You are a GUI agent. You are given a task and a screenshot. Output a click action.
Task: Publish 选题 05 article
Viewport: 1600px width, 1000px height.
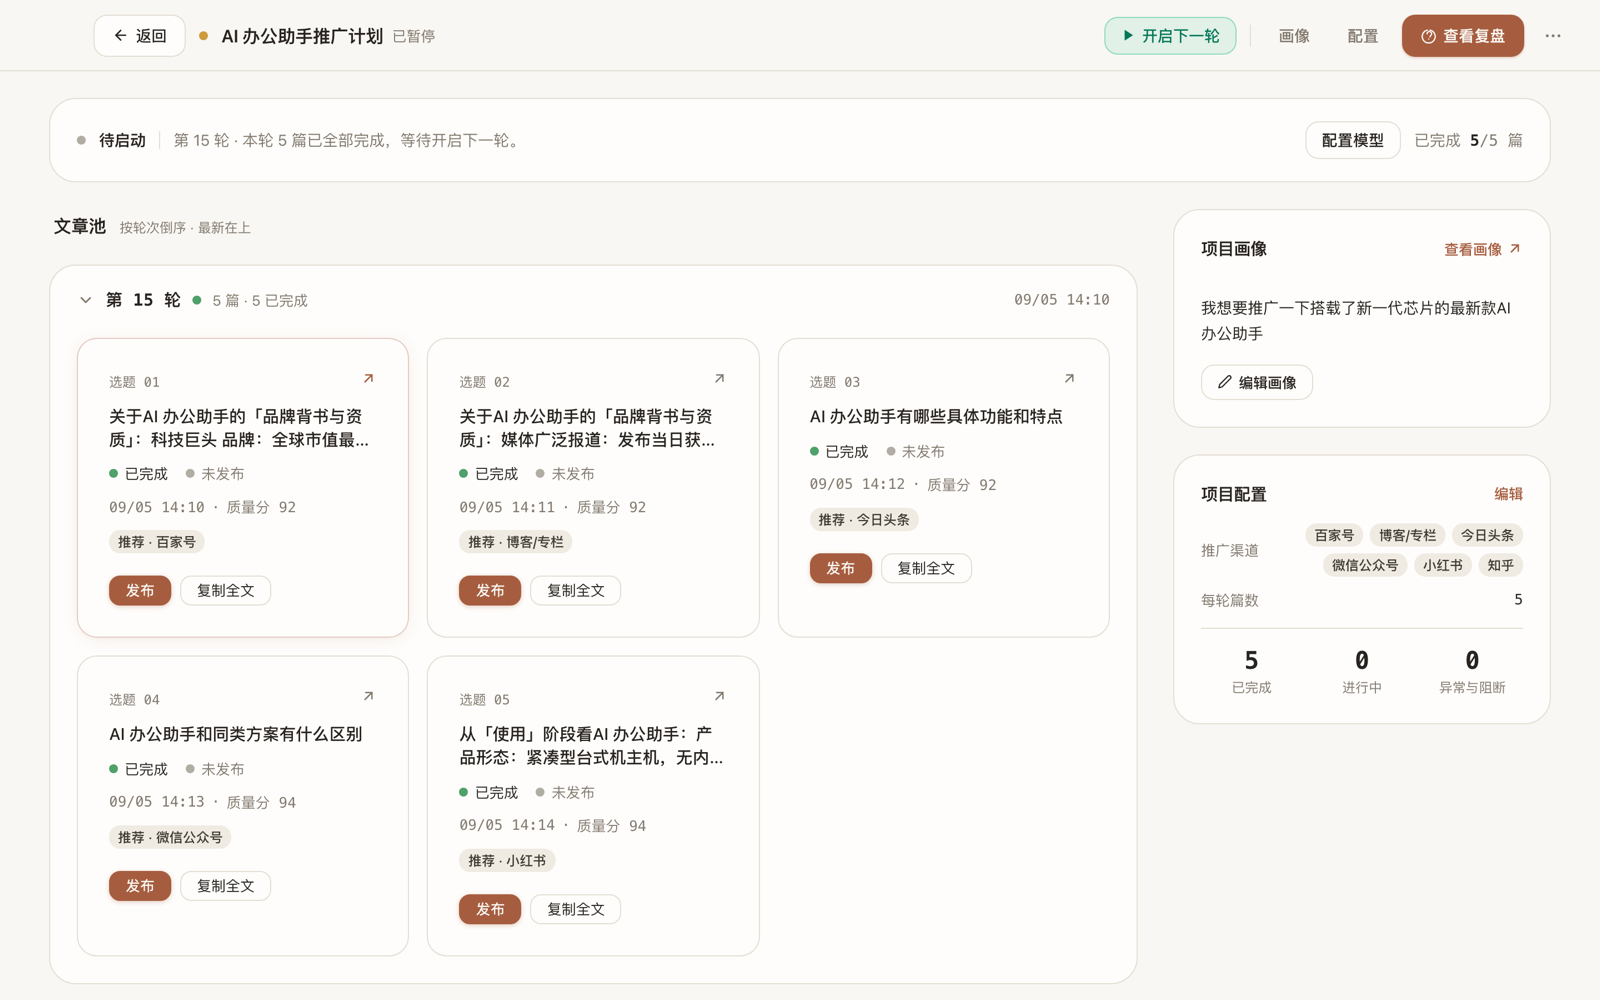tap(490, 909)
